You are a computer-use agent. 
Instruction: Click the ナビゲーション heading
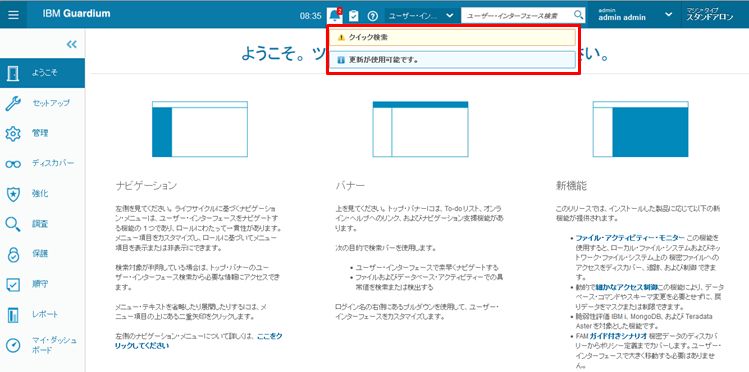tap(146, 186)
